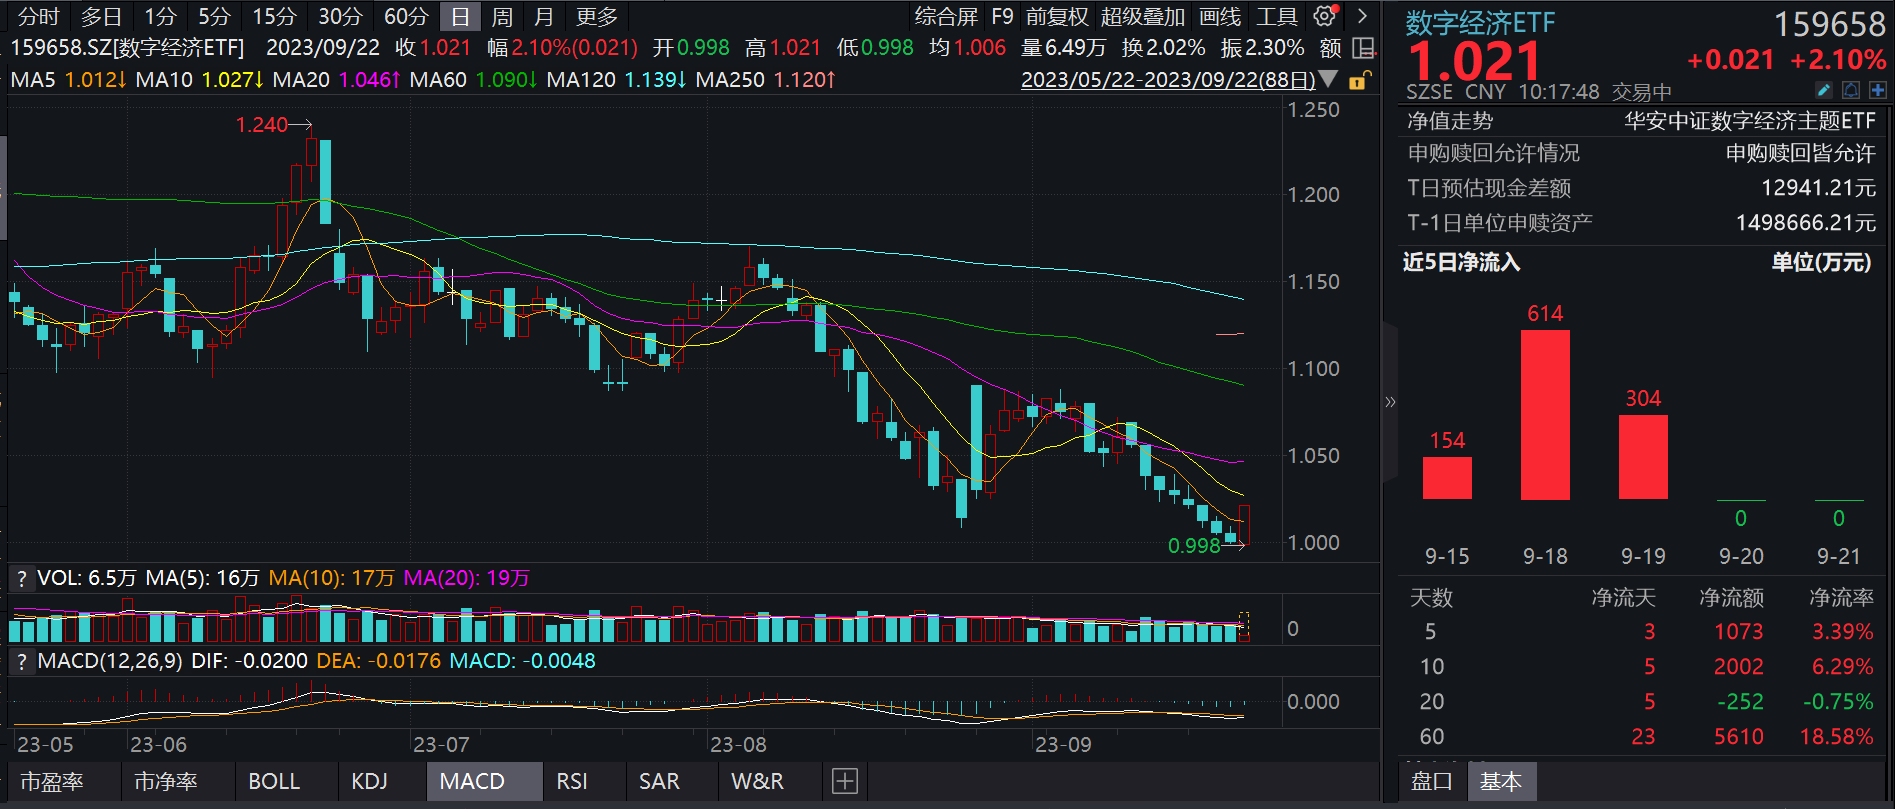Click the 1.240 high price marker on chart
The height and width of the screenshot is (809, 1895).
point(262,124)
